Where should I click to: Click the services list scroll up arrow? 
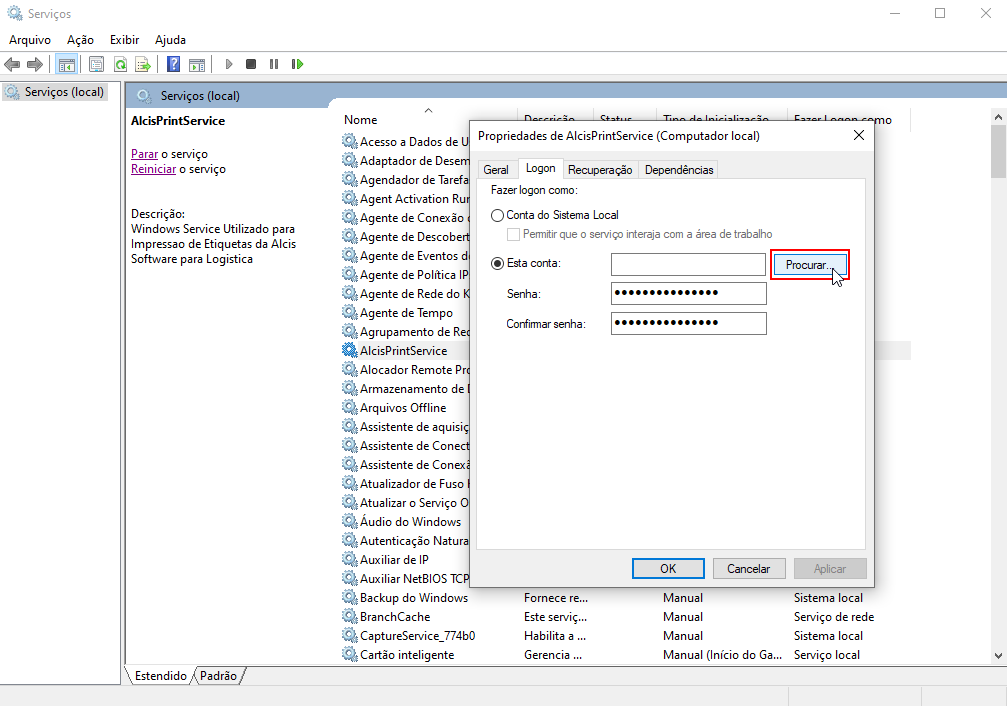[998, 118]
